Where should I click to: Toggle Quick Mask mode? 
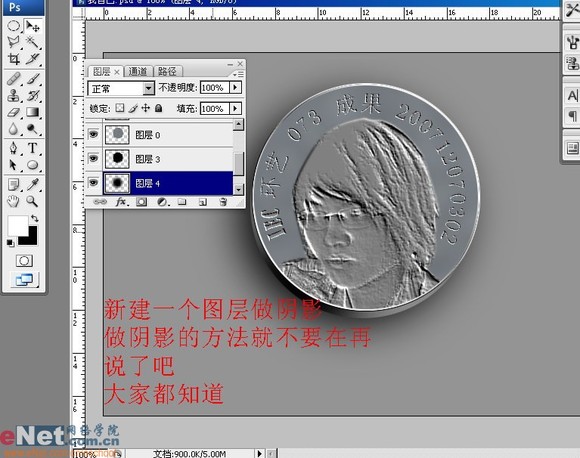(24, 261)
